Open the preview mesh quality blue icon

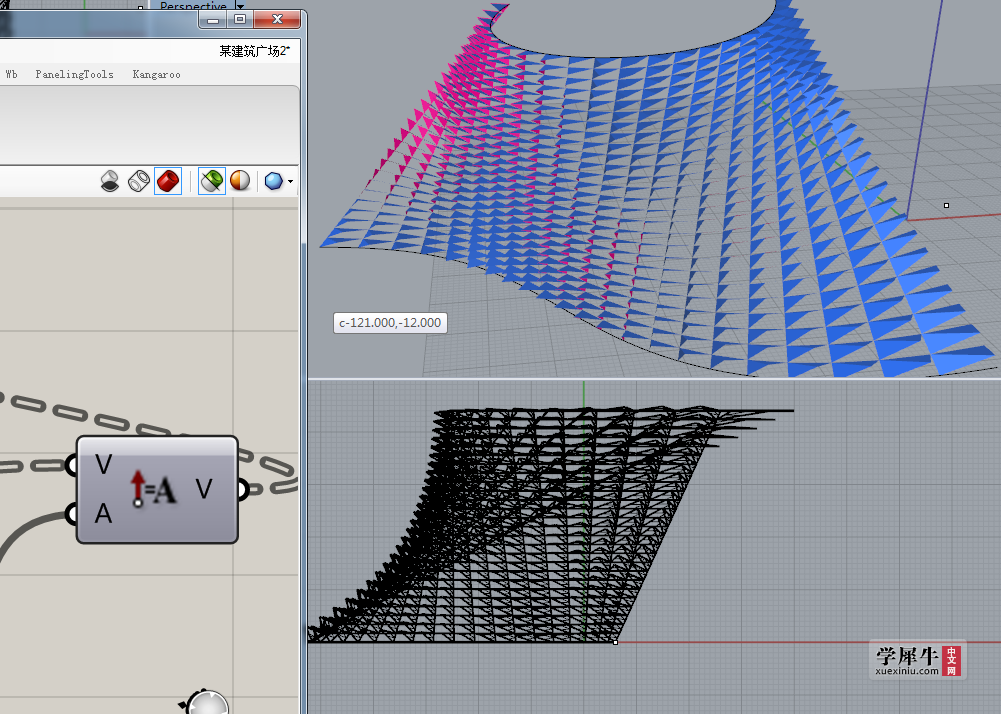click(273, 181)
